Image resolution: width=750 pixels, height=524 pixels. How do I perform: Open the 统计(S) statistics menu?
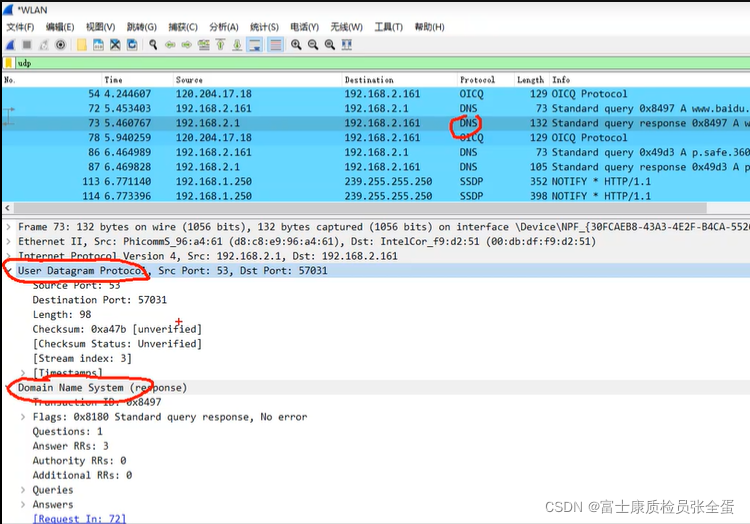click(x=264, y=27)
